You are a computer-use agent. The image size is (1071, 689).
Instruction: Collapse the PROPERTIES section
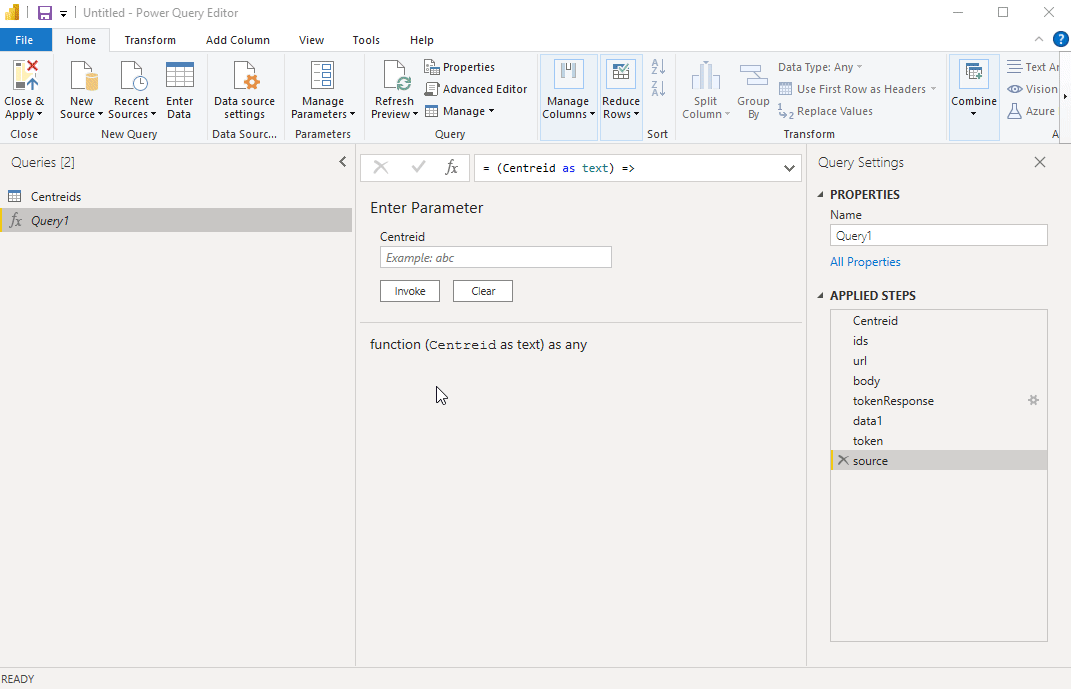[820, 195]
